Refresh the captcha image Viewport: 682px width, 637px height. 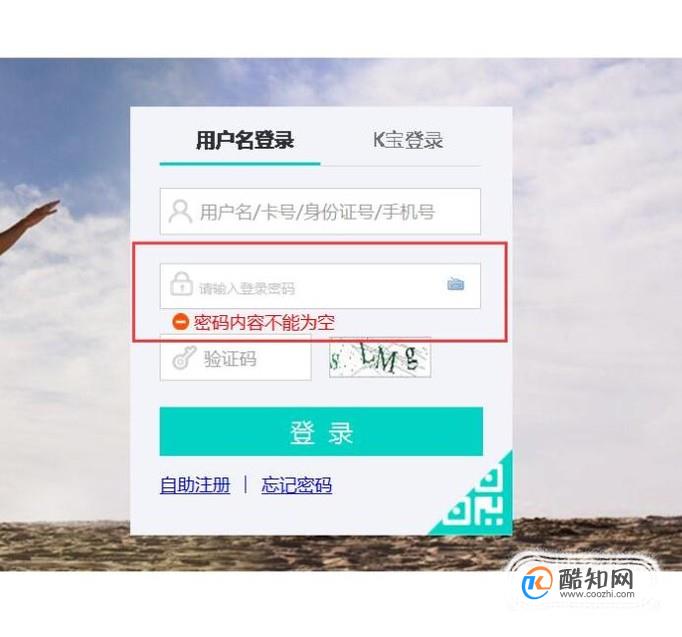click(x=380, y=357)
